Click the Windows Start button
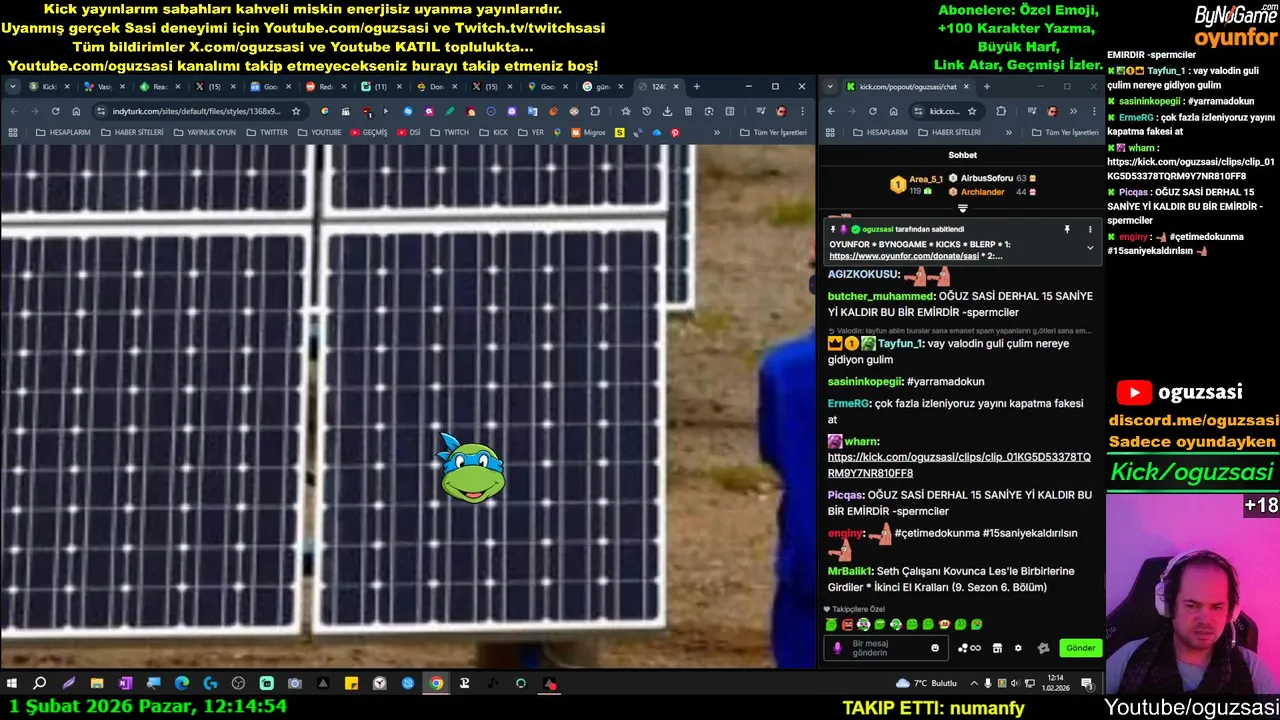 (12, 683)
